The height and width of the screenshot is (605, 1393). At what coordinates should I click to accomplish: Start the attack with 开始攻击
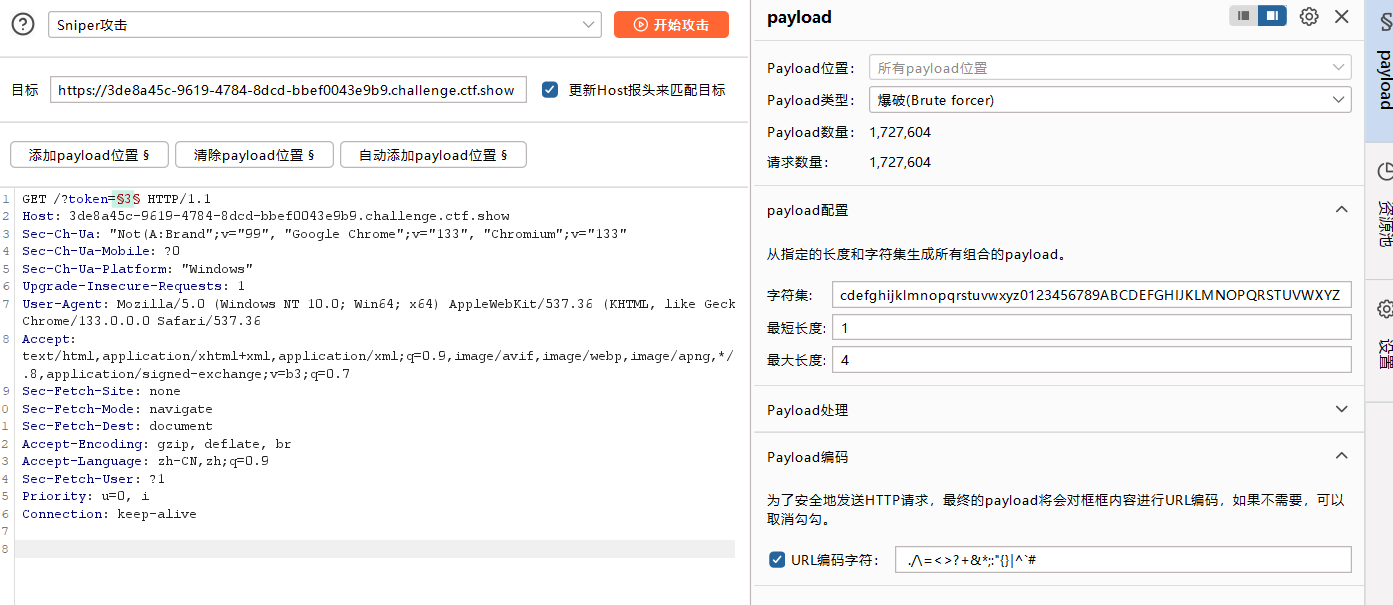click(671, 25)
